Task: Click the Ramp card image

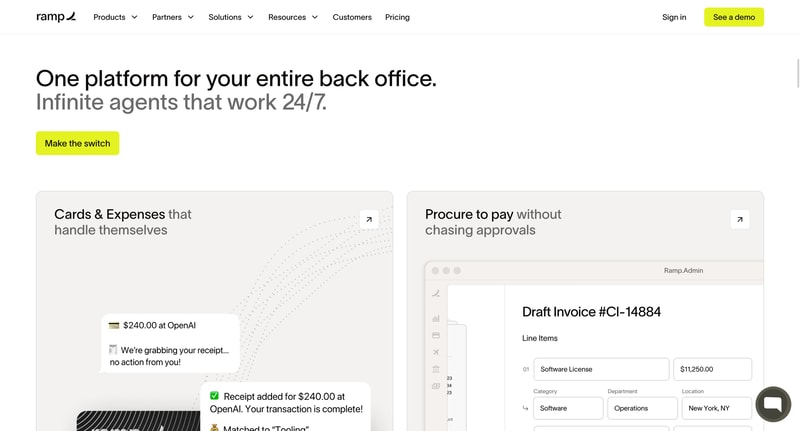Action: pos(138,421)
